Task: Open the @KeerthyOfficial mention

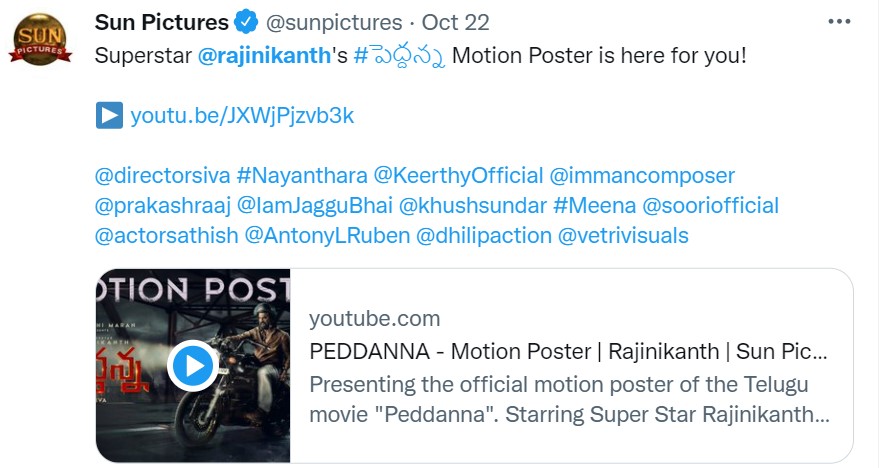Action: [458, 177]
